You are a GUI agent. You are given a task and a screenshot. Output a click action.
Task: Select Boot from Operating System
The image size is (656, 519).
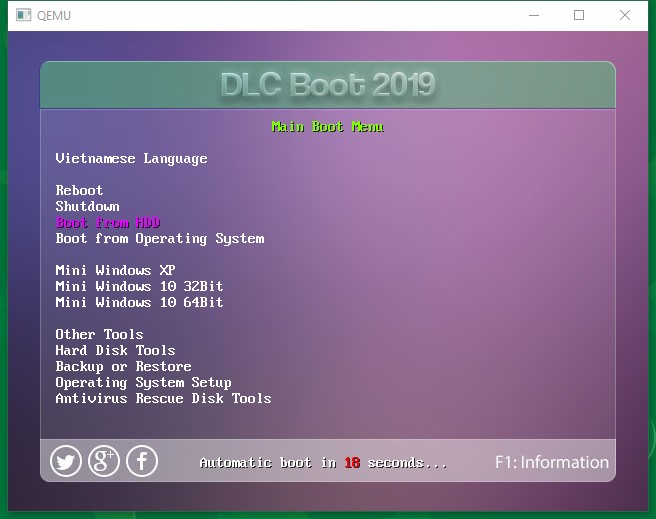(160, 239)
